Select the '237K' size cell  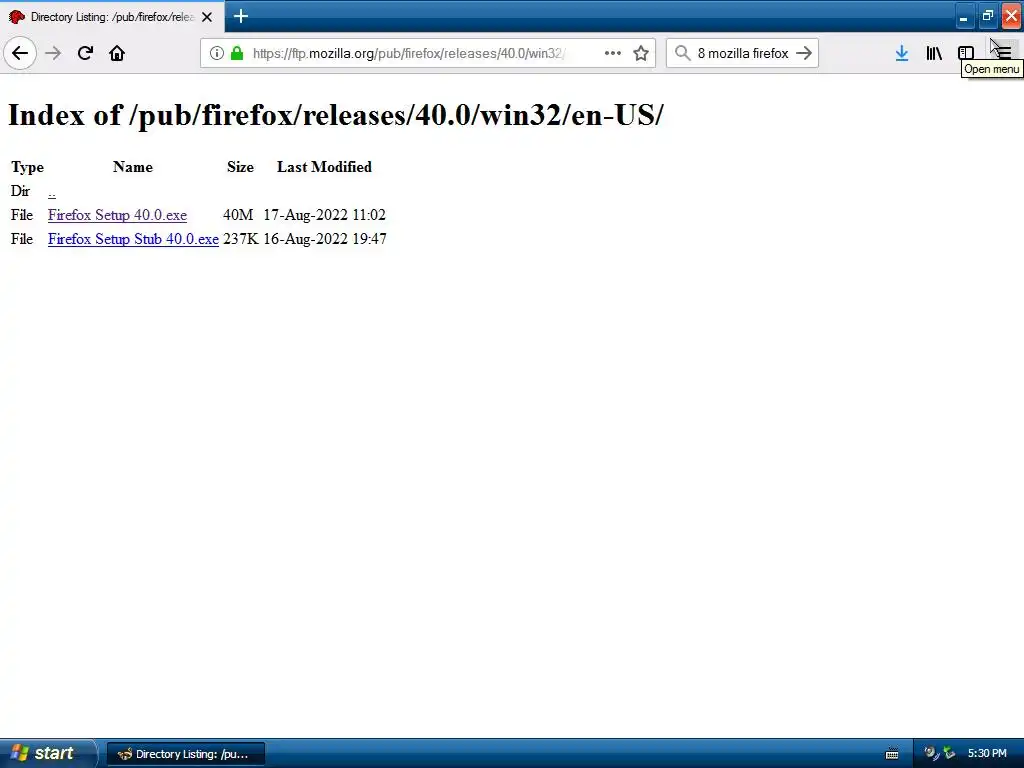[x=240, y=239]
